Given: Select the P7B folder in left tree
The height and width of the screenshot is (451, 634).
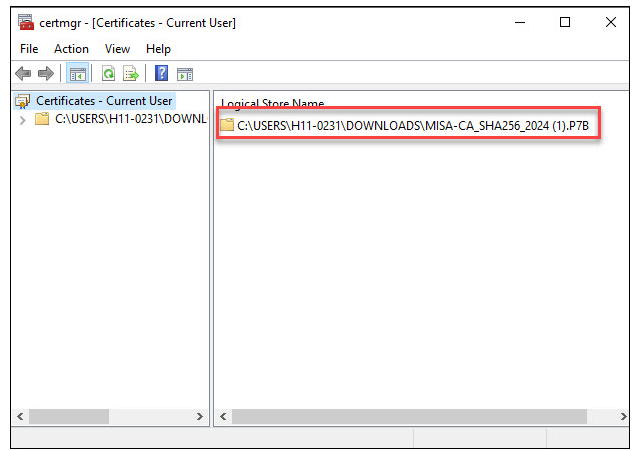Looking at the screenshot, I should pos(130,119).
